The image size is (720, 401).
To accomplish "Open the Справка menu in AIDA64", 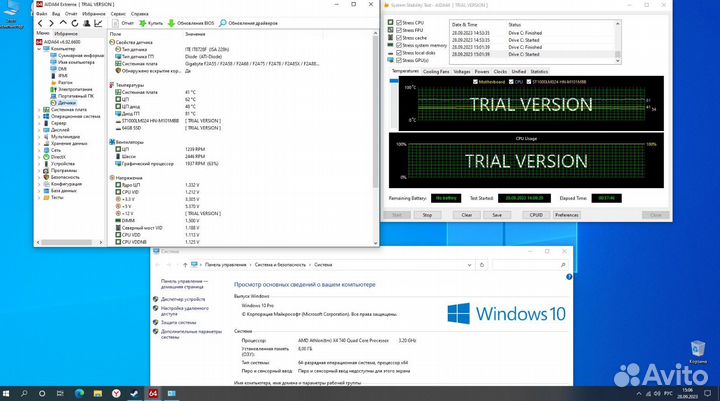I will pos(140,14).
